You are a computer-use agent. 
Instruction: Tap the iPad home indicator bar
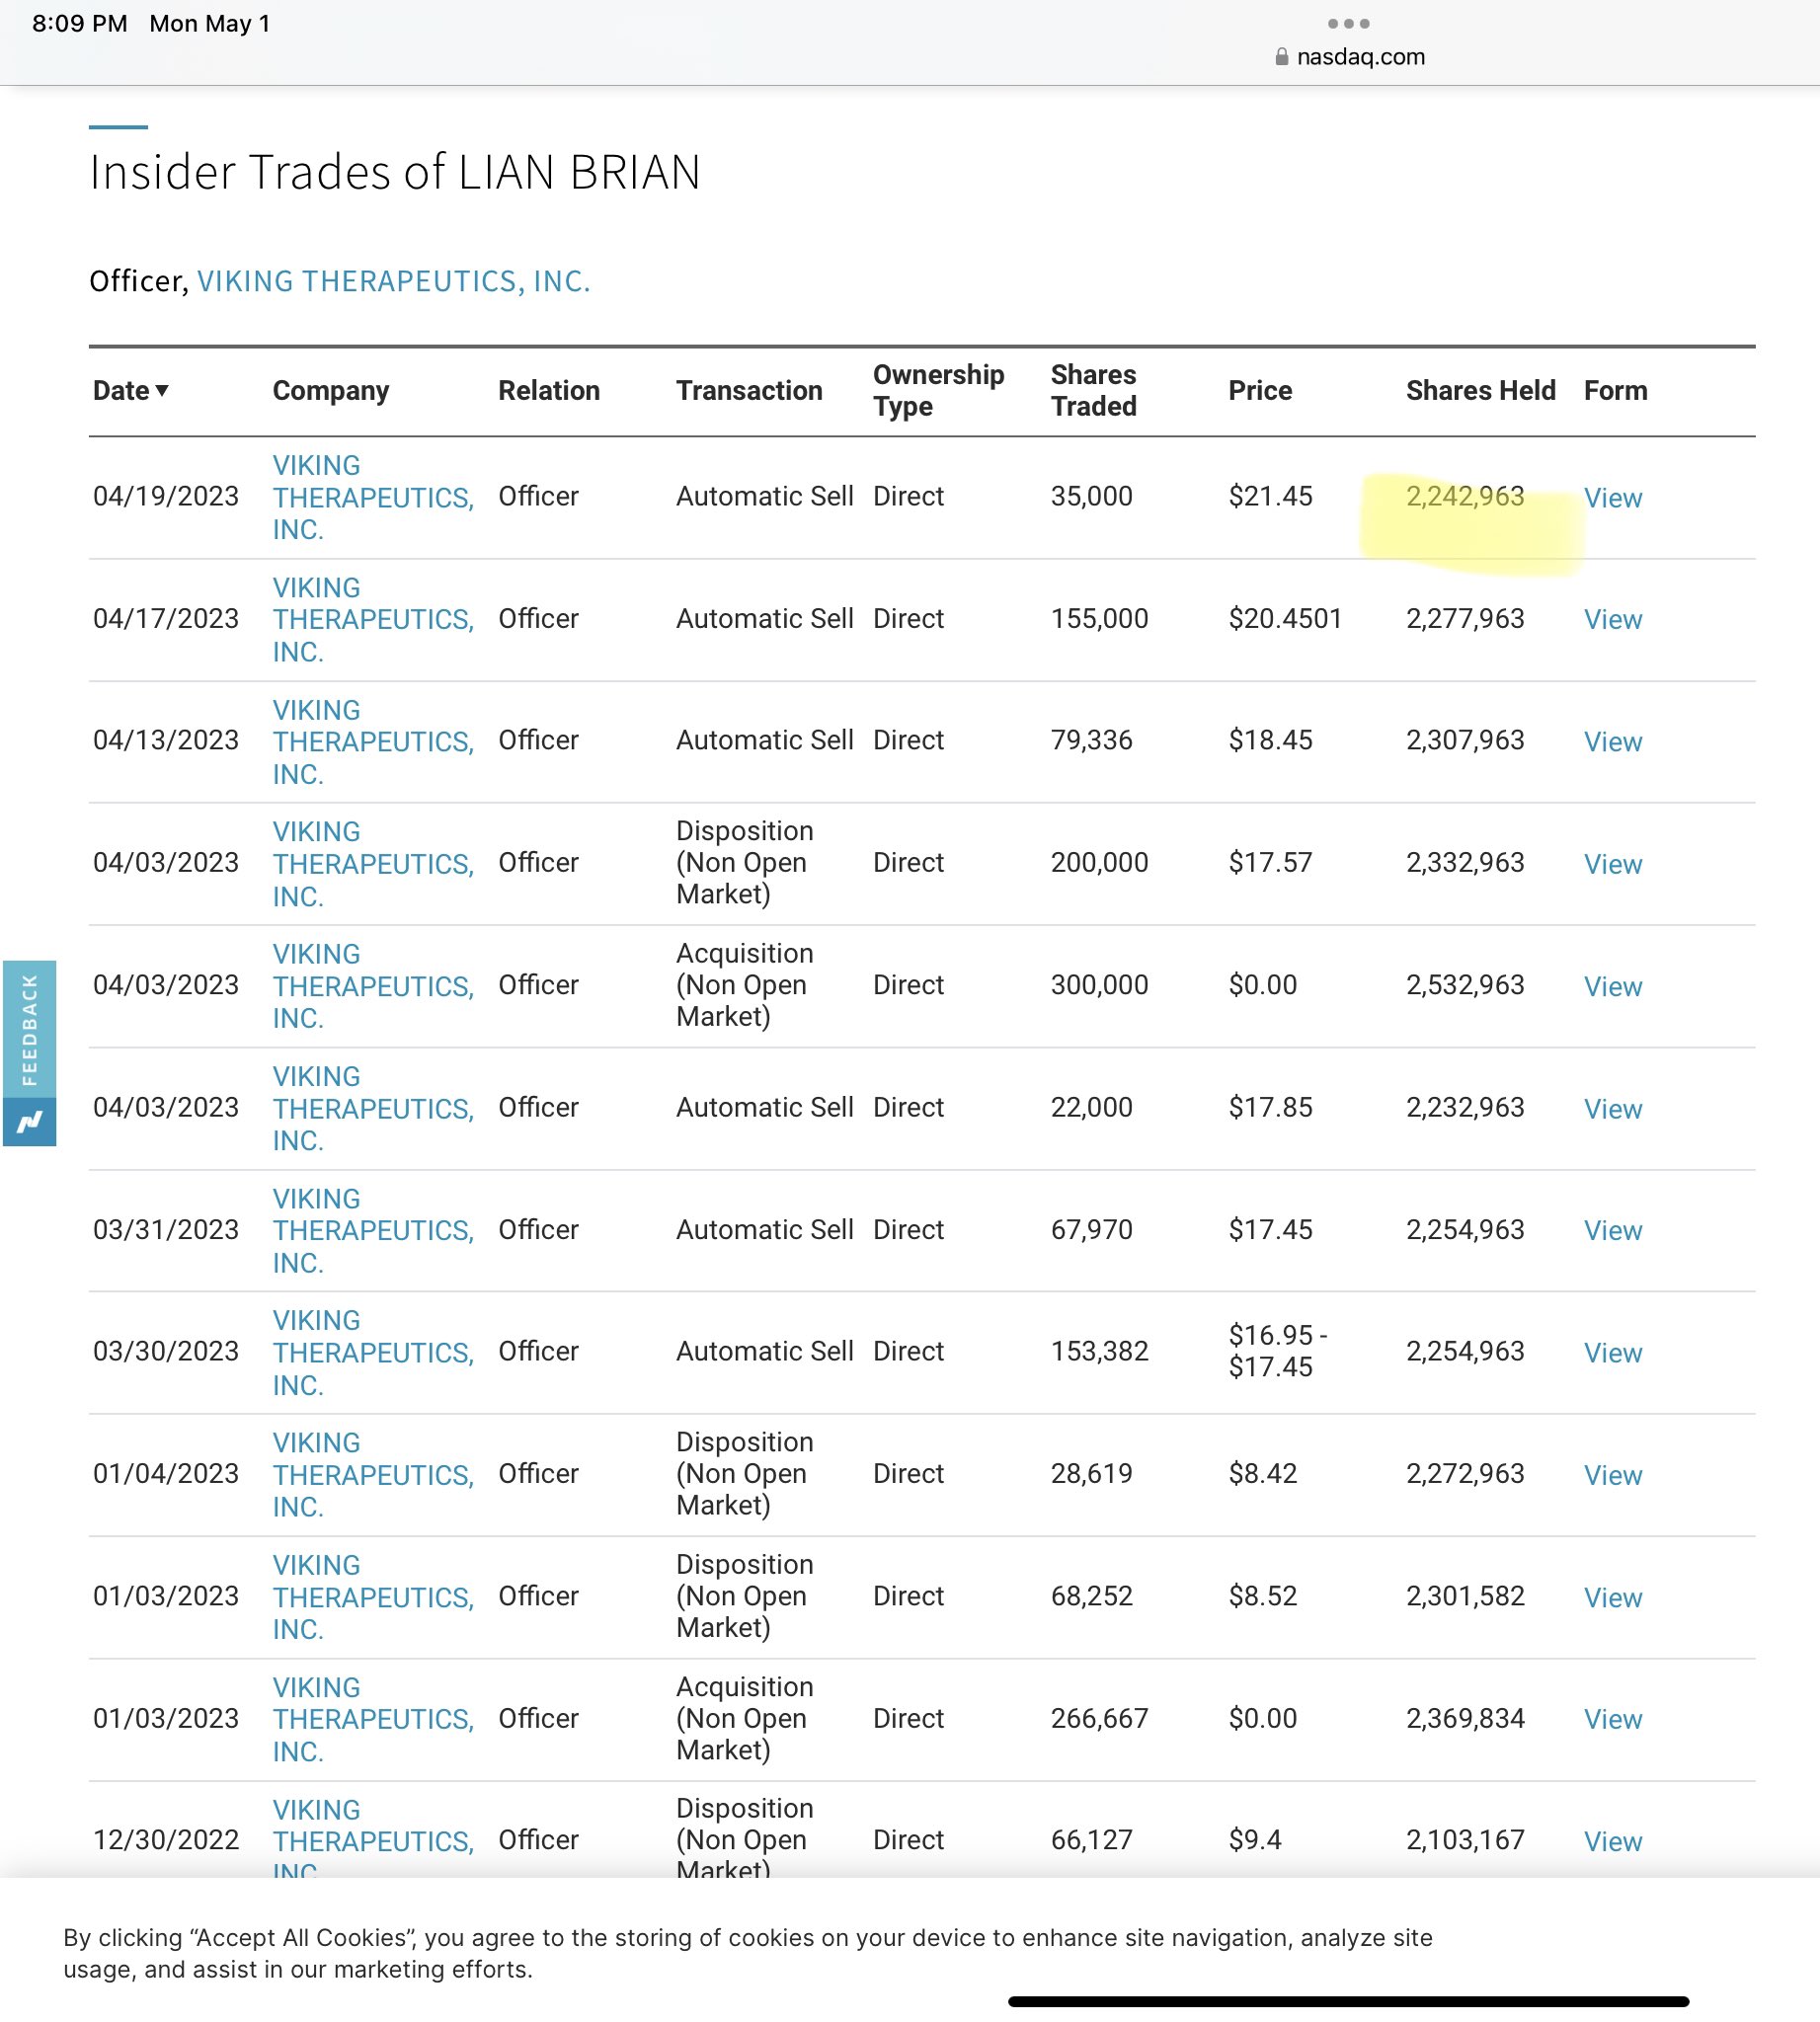tap(1348, 2001)
